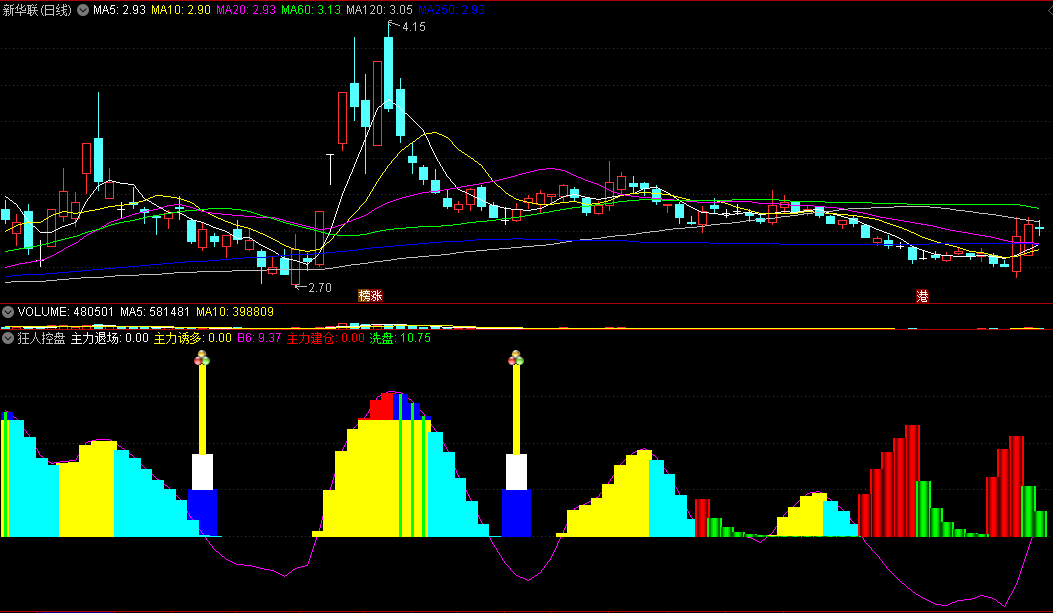1053x613 pixels.
Task: Click the MA120: 3.05 label
Action: (379, 10)
